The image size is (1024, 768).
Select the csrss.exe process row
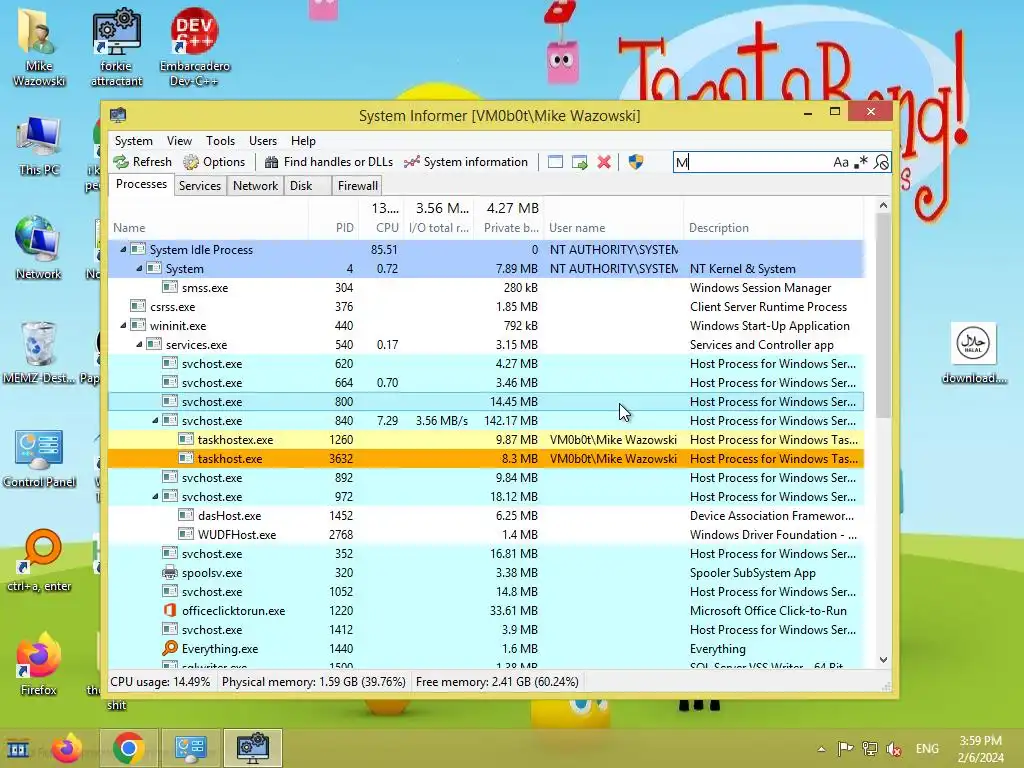coord(487,306)
